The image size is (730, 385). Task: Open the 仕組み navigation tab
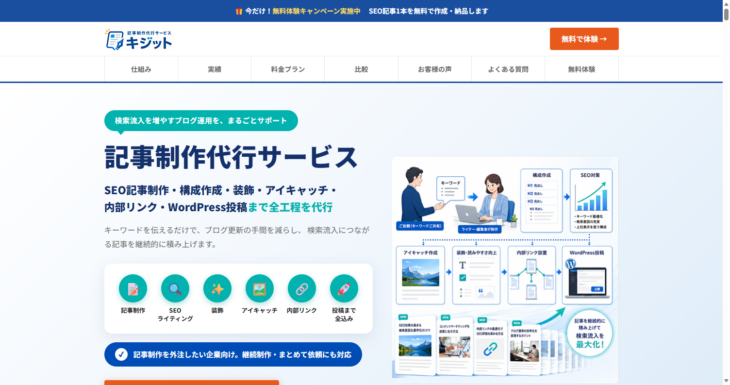[x=141, y=69]
